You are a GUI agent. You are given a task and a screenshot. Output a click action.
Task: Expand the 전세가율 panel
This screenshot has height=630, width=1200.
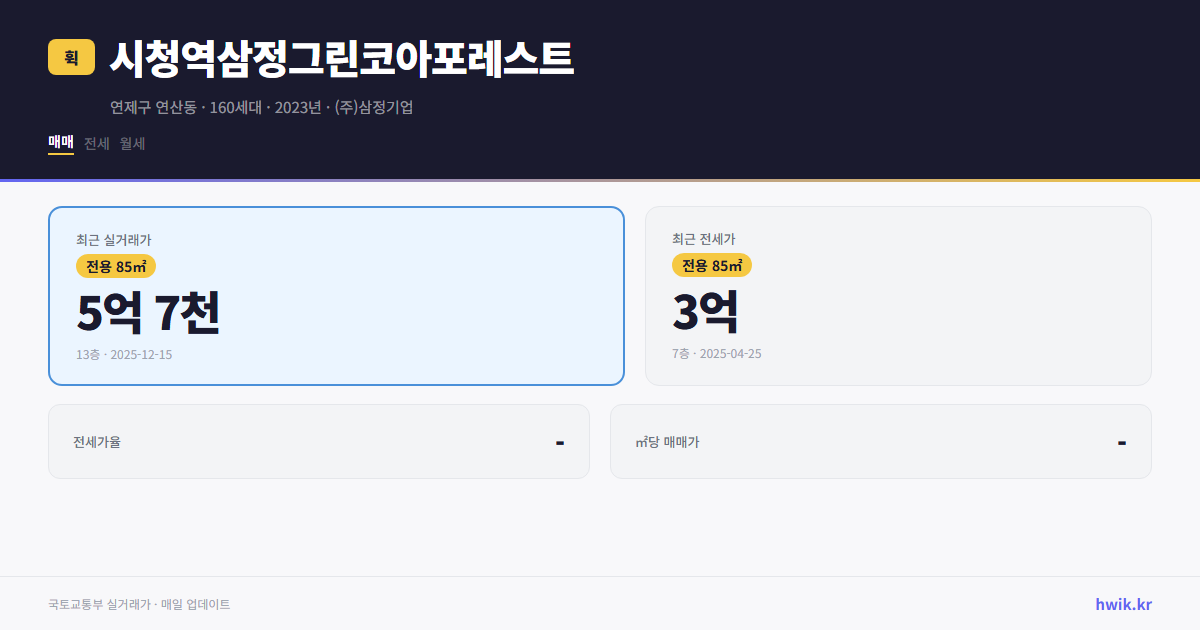tap(319, 441)
